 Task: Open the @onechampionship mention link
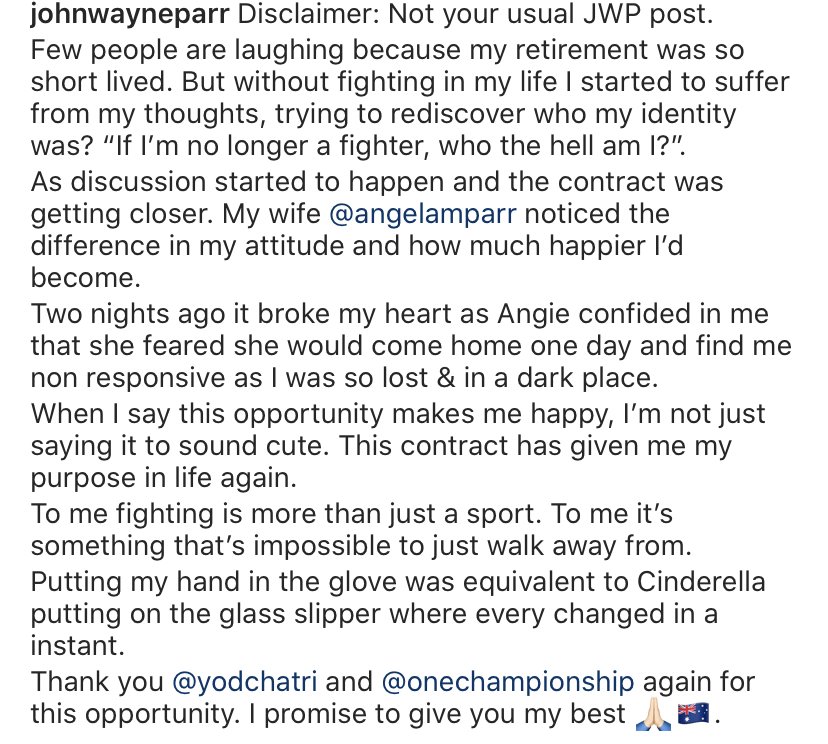click(x=507, y=682)
